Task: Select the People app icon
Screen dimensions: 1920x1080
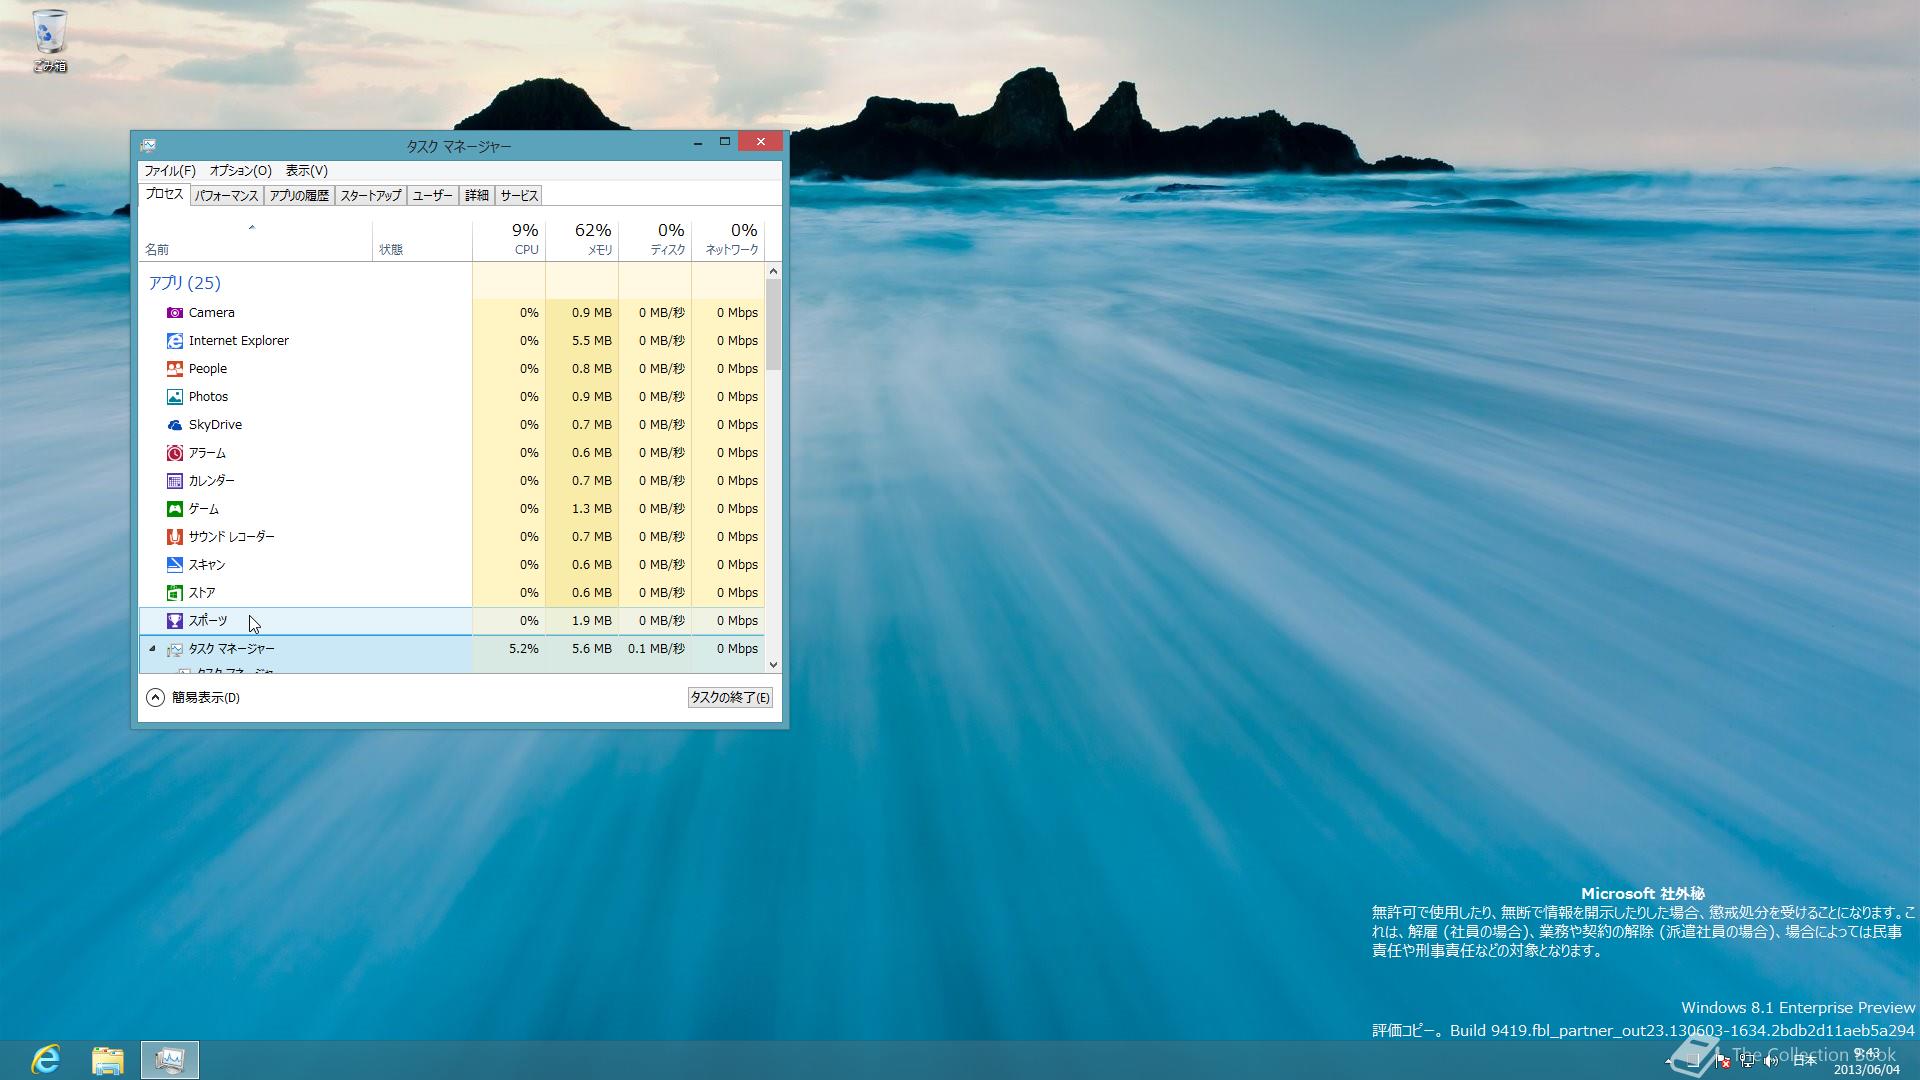Action: click(x=175, y=369)
